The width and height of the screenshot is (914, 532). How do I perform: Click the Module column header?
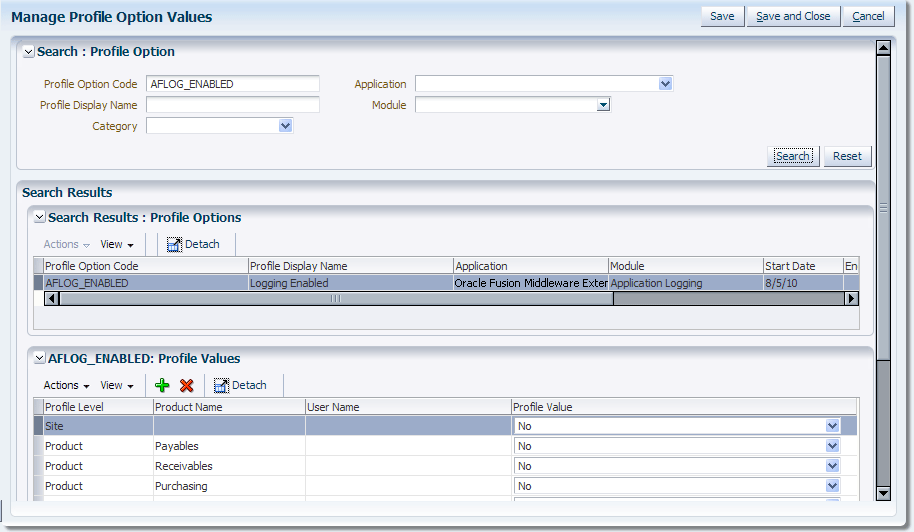point(686,266)
